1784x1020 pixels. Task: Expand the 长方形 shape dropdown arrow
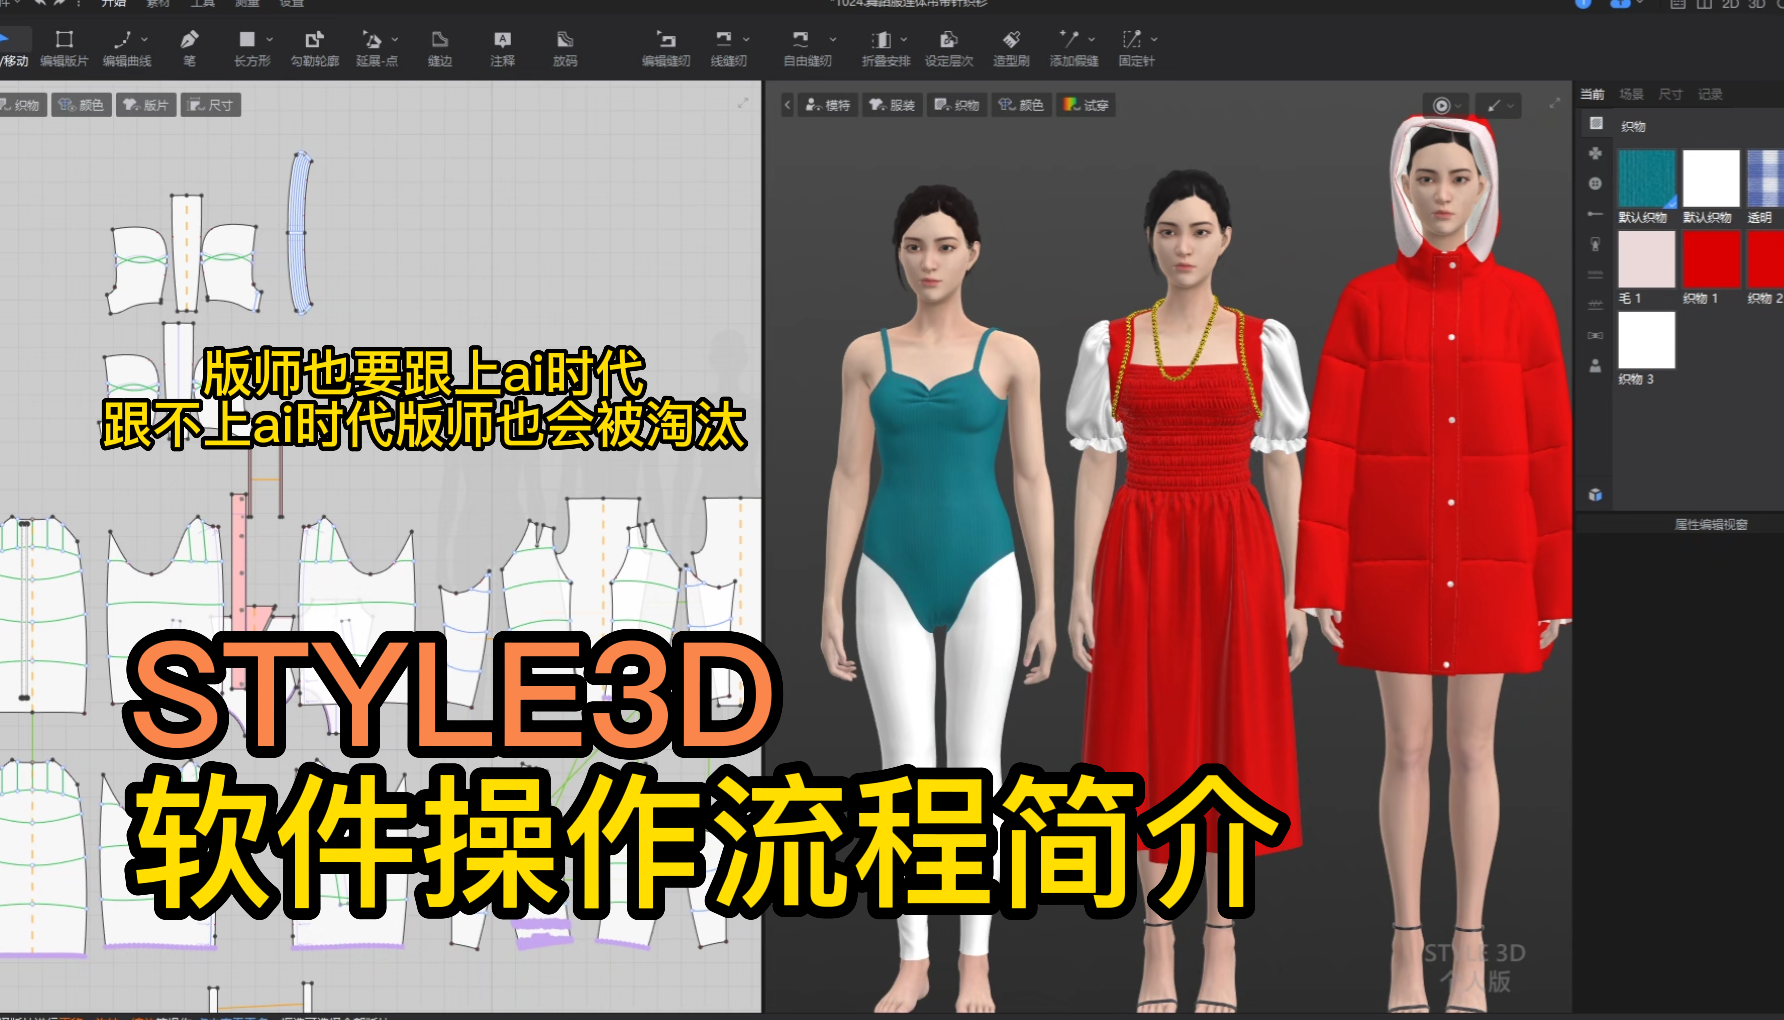[269, 39]
